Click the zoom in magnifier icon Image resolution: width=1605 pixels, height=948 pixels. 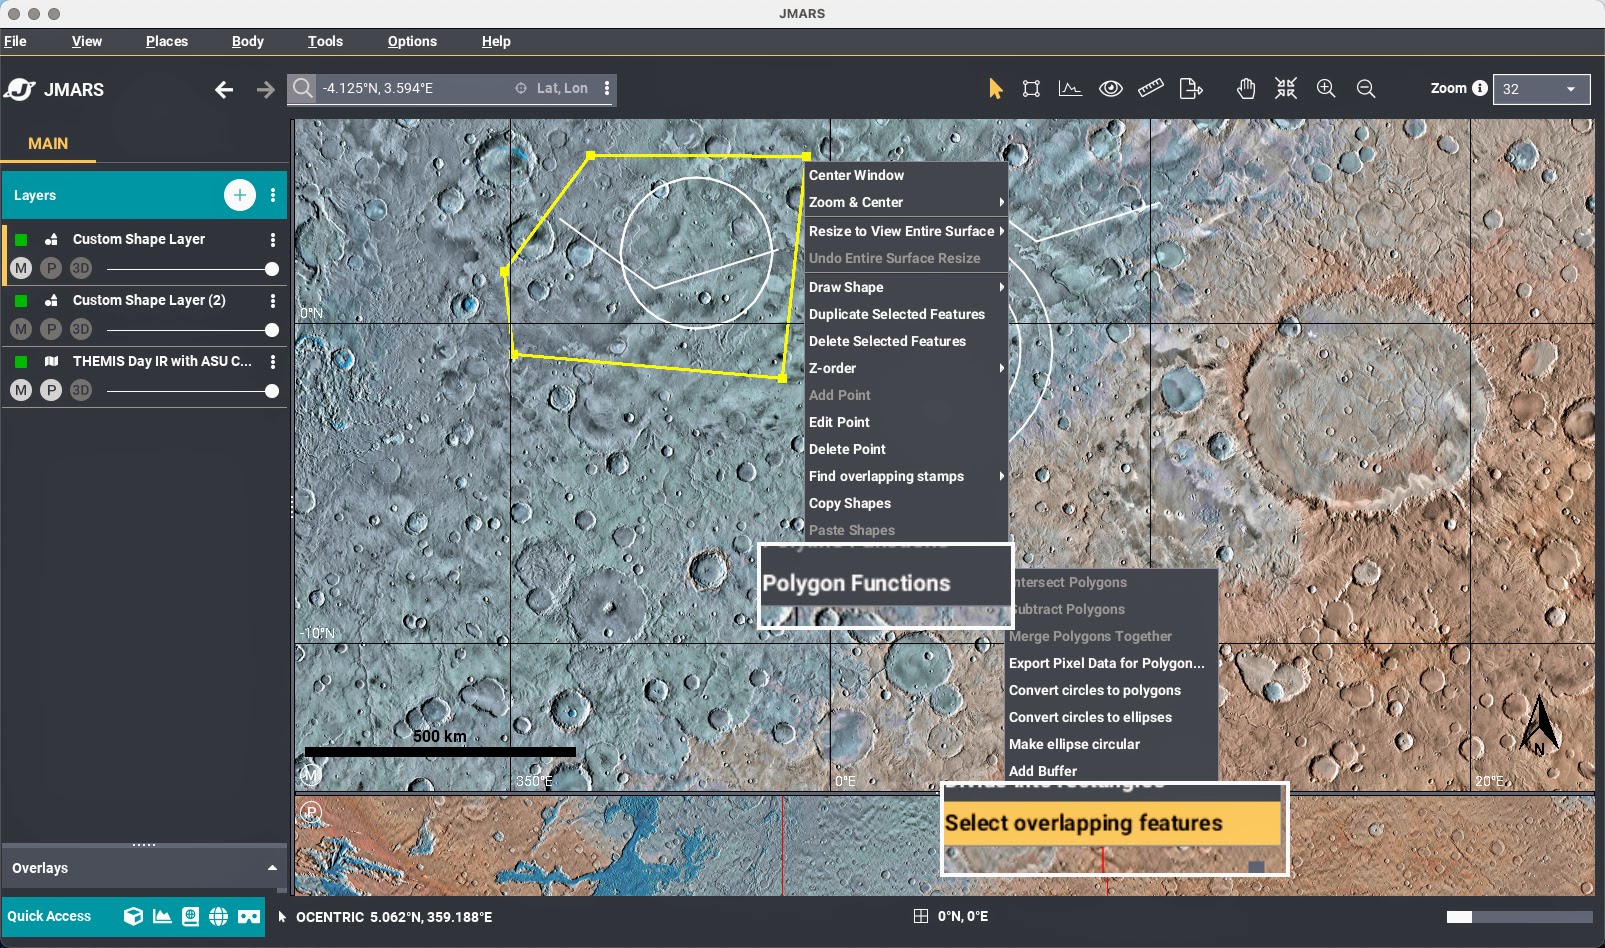1326,88
